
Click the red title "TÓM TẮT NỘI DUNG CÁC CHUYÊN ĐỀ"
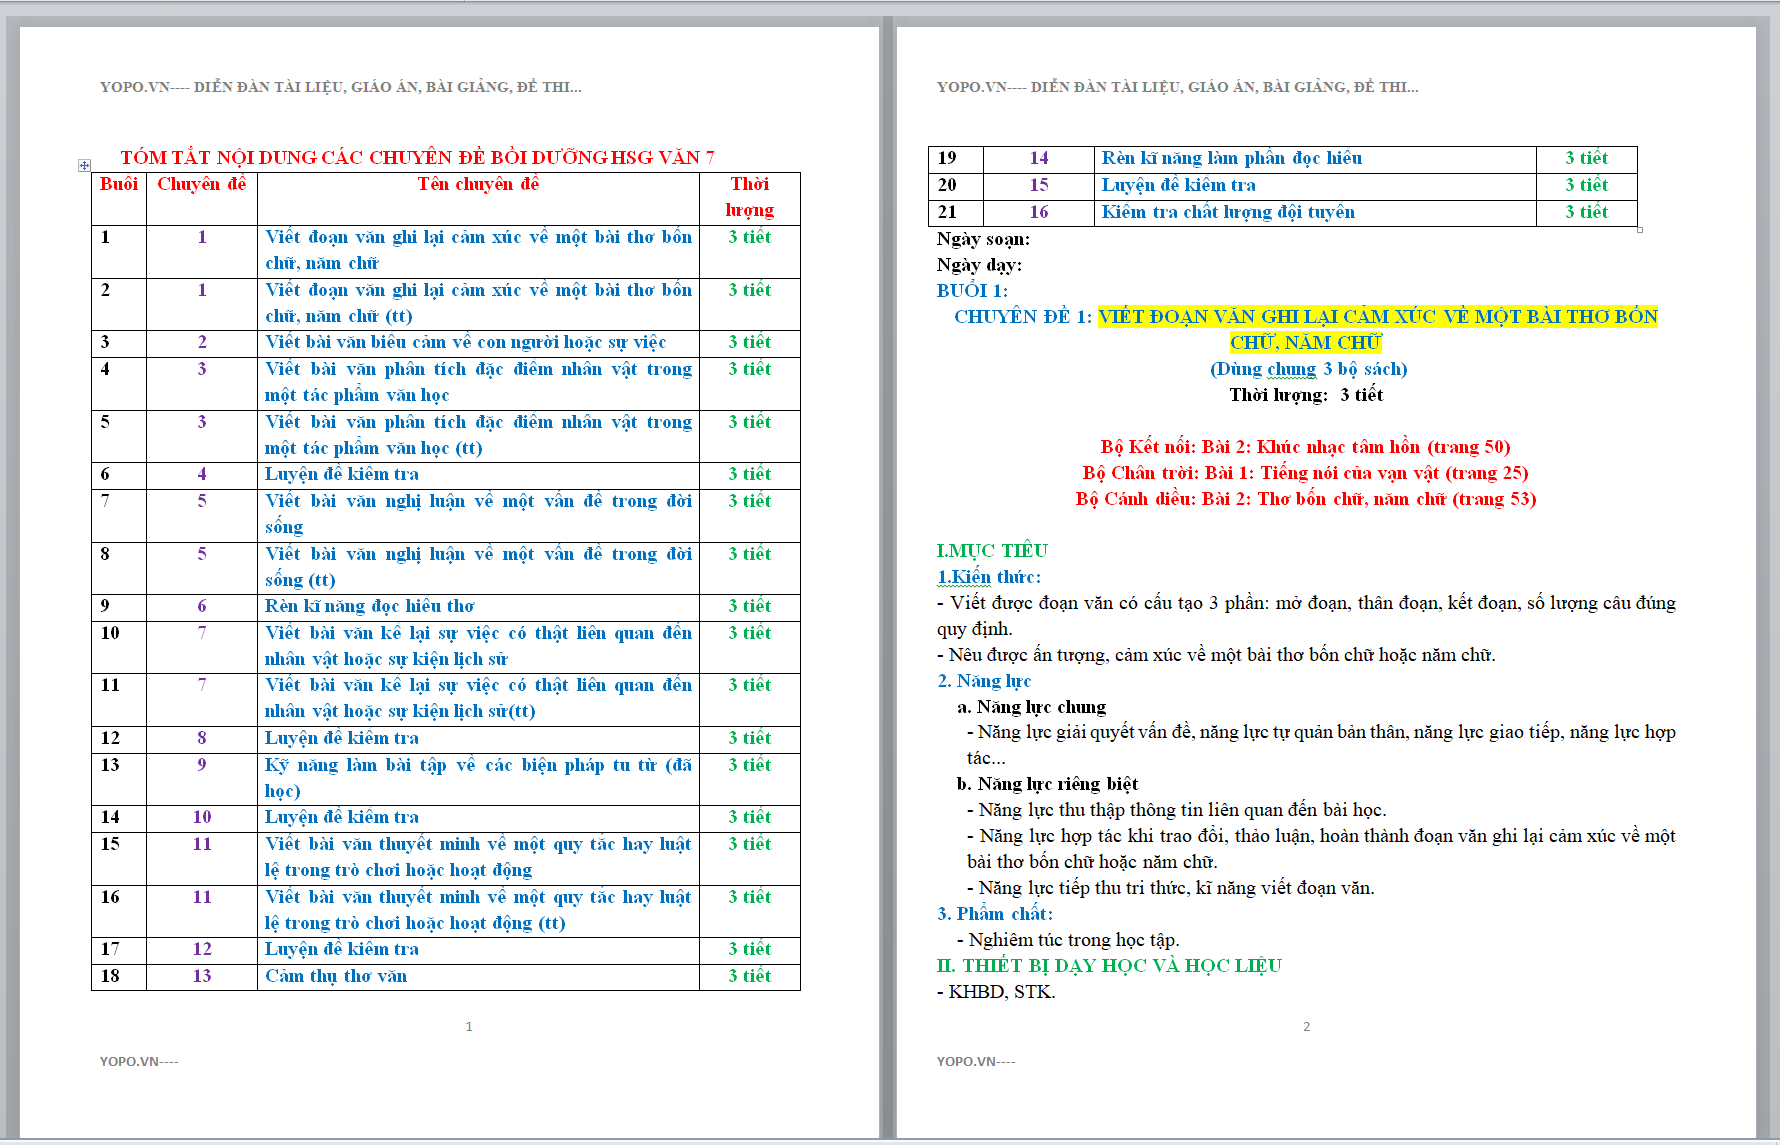417,157
